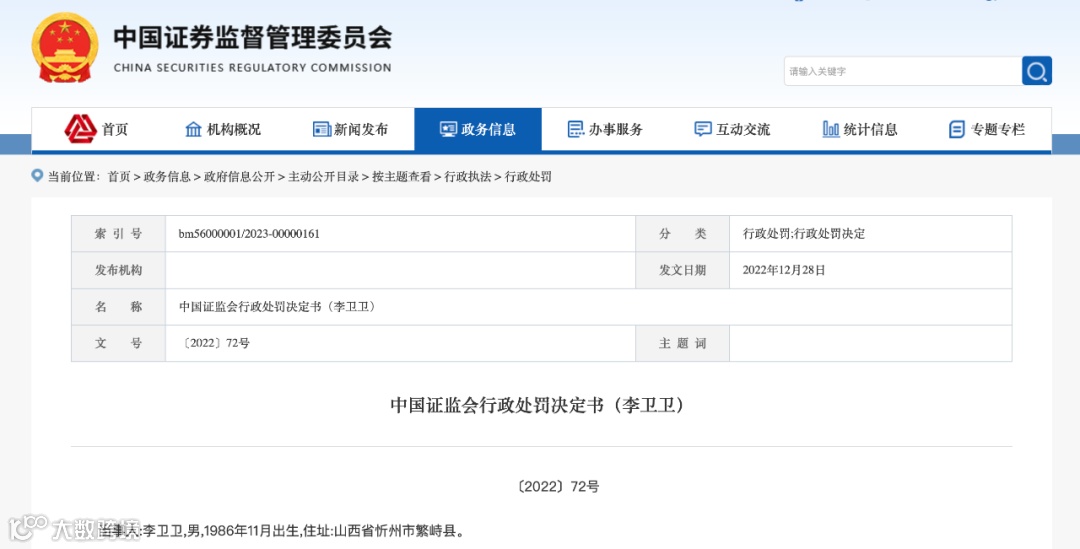The width and height of the screenshot is (1080, 549).
Task: Click the CSRC national emblem logo
Action: (64, 48)
